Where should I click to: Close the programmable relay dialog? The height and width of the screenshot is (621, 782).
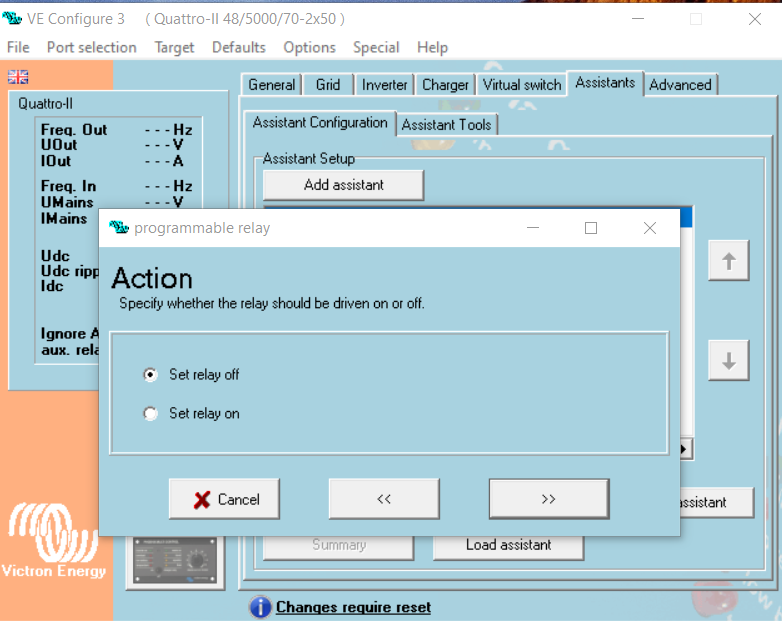(x=650, y=228)
